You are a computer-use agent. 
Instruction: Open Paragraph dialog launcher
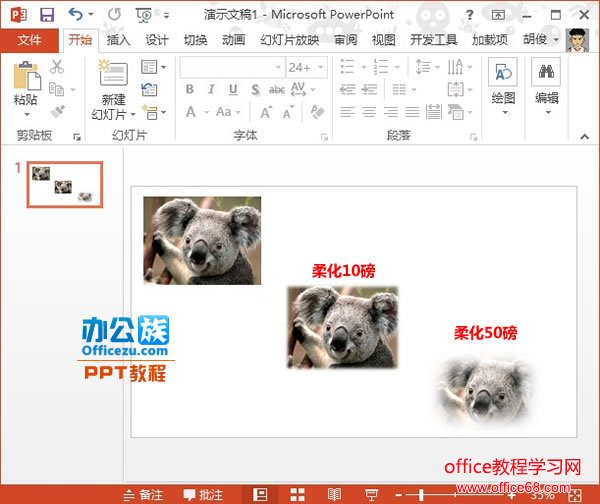coord(474,137)
